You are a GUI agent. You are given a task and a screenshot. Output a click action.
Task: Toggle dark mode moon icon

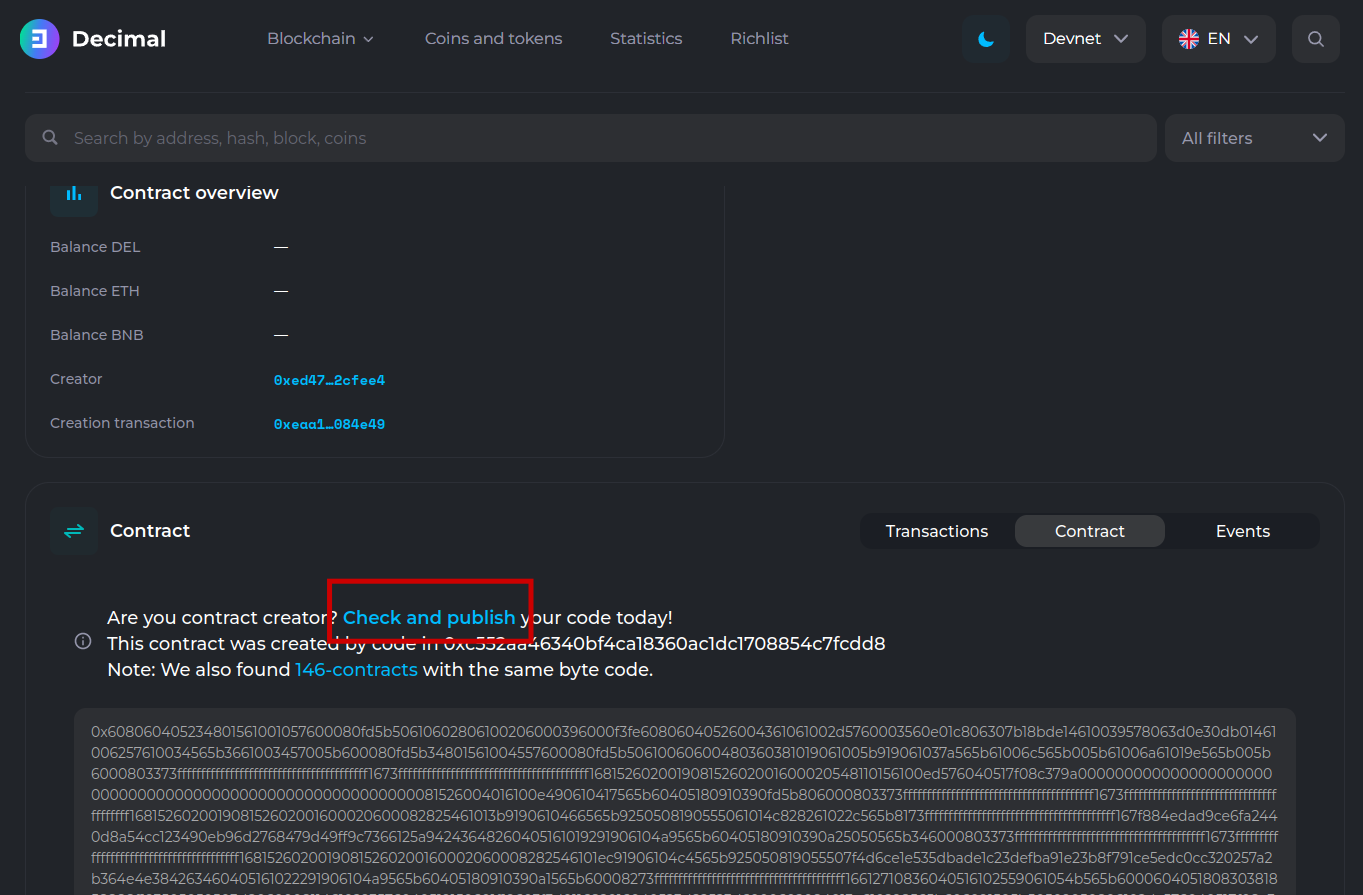(985, 39)
